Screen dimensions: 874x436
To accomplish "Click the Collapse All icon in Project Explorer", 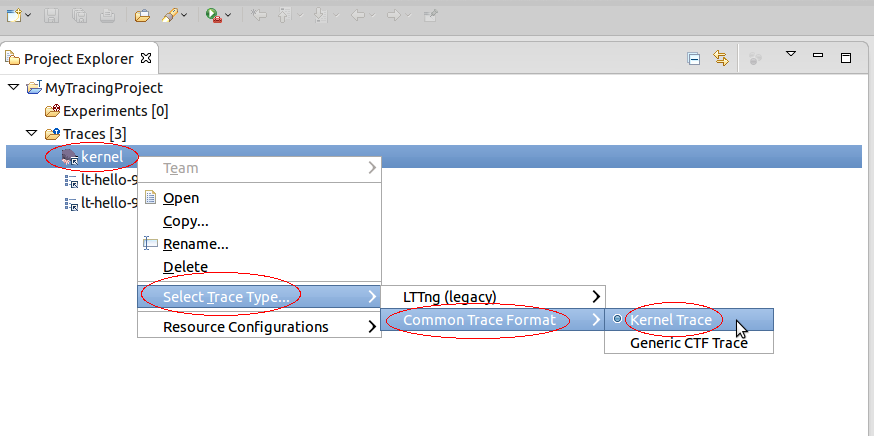I will [x=693, y=58].
